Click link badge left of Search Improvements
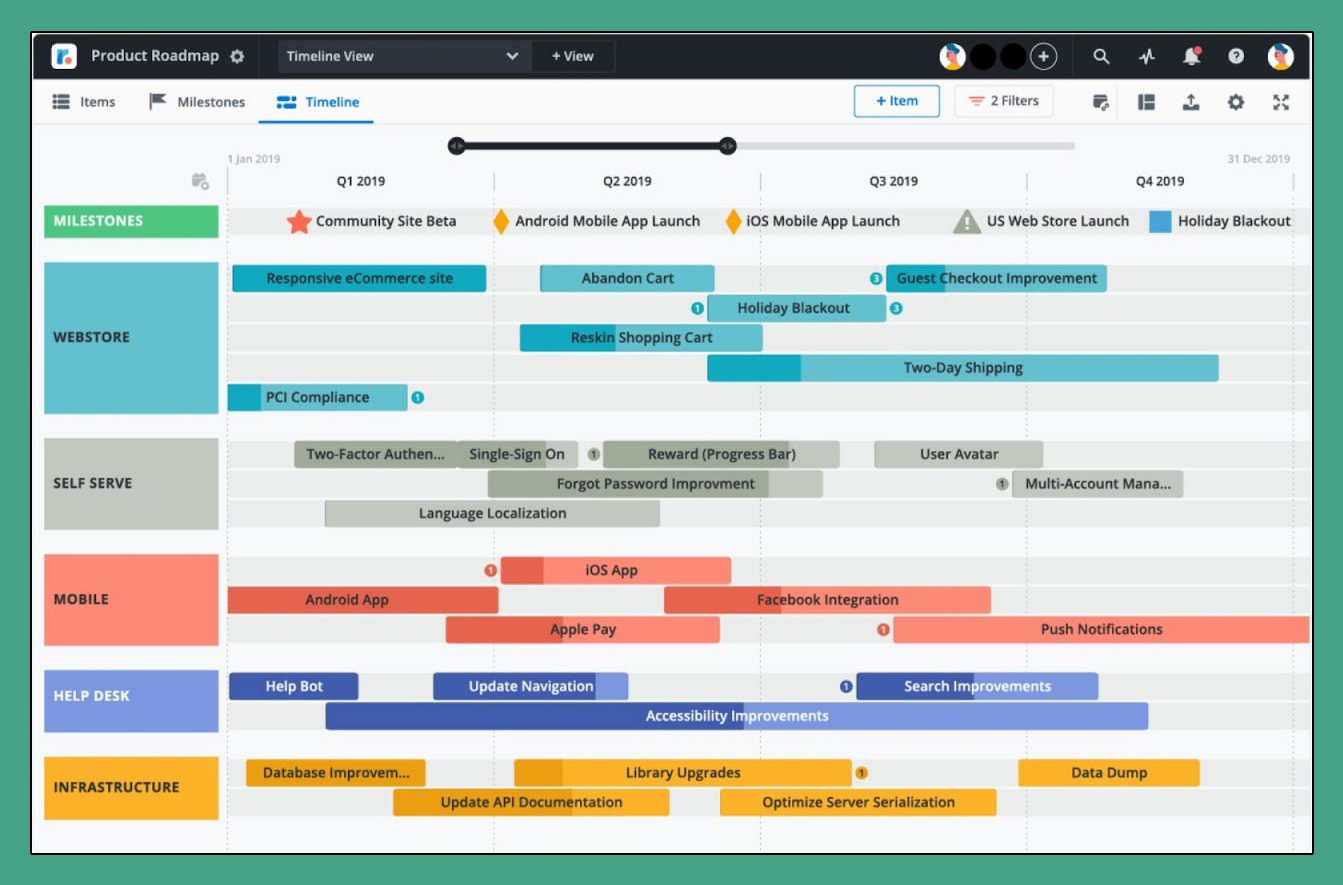The image size is (1343, 885). pos(846,686)
